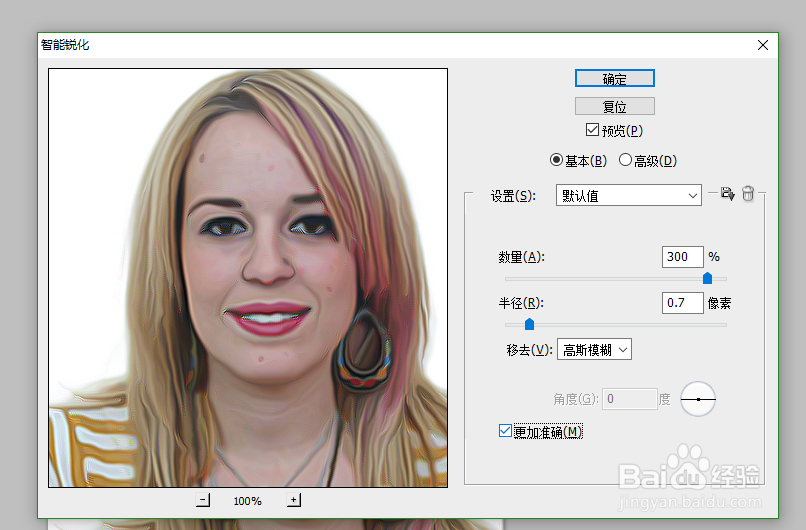Select the 高级(D) radio option

pyautogui.click(x=625, y=160)
